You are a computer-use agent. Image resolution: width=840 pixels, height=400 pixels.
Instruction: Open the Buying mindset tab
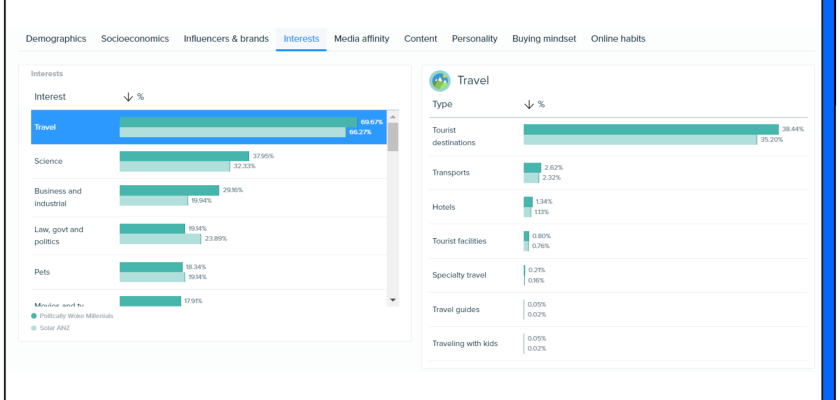click(544, 39)
